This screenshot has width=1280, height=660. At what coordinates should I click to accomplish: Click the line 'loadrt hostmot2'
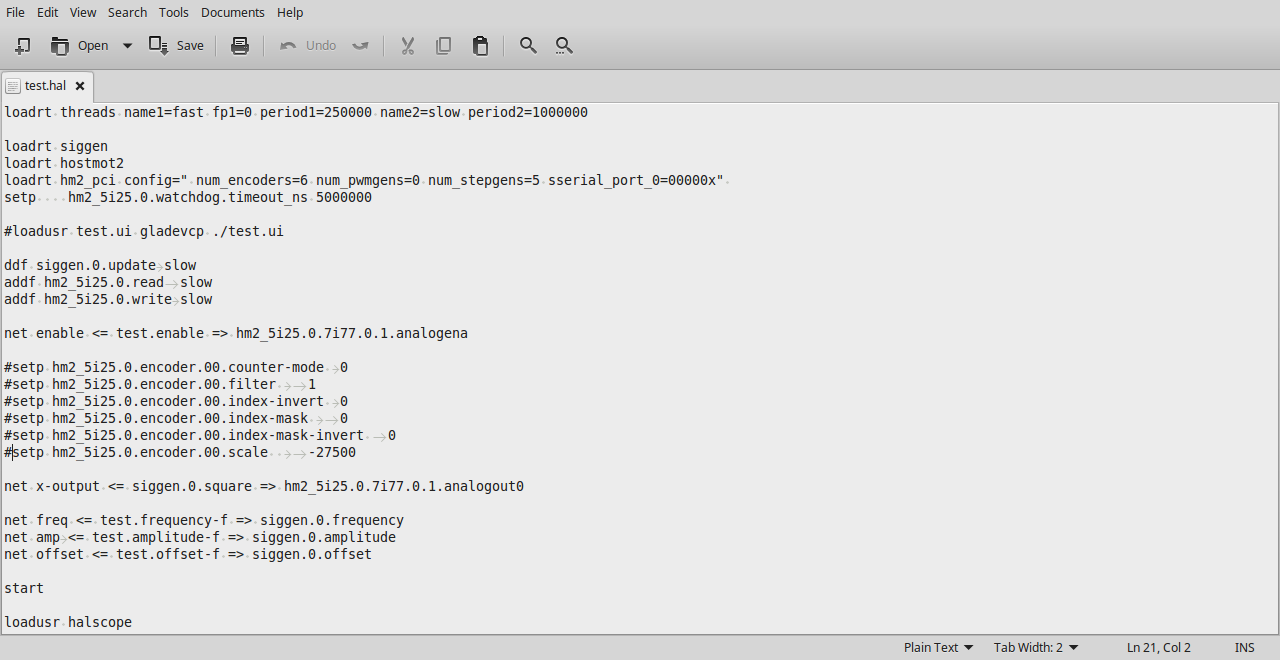tap(64, 163)
